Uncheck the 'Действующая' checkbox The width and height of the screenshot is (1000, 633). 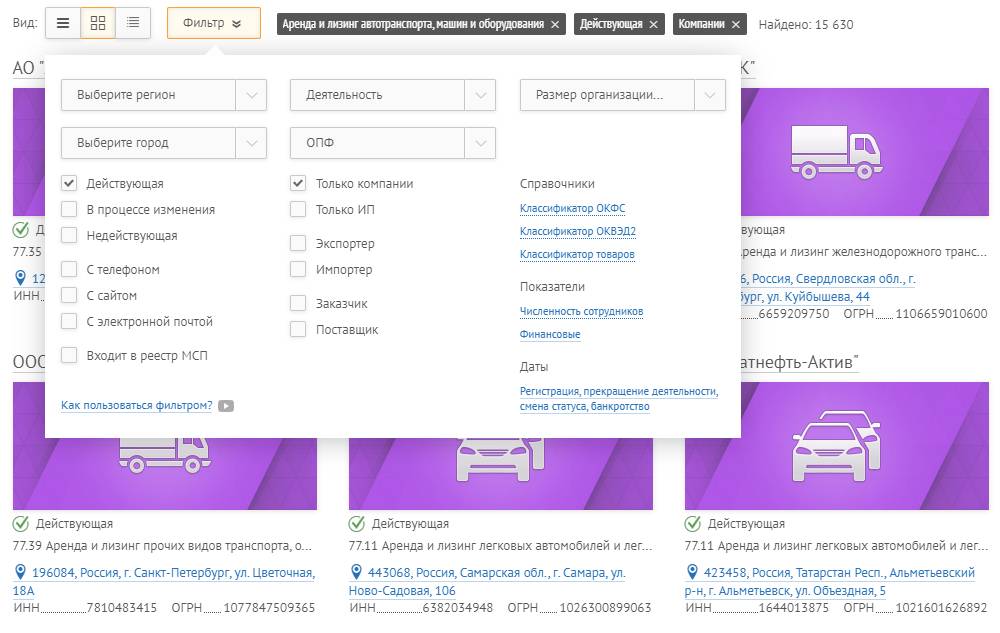coord(69,184)
